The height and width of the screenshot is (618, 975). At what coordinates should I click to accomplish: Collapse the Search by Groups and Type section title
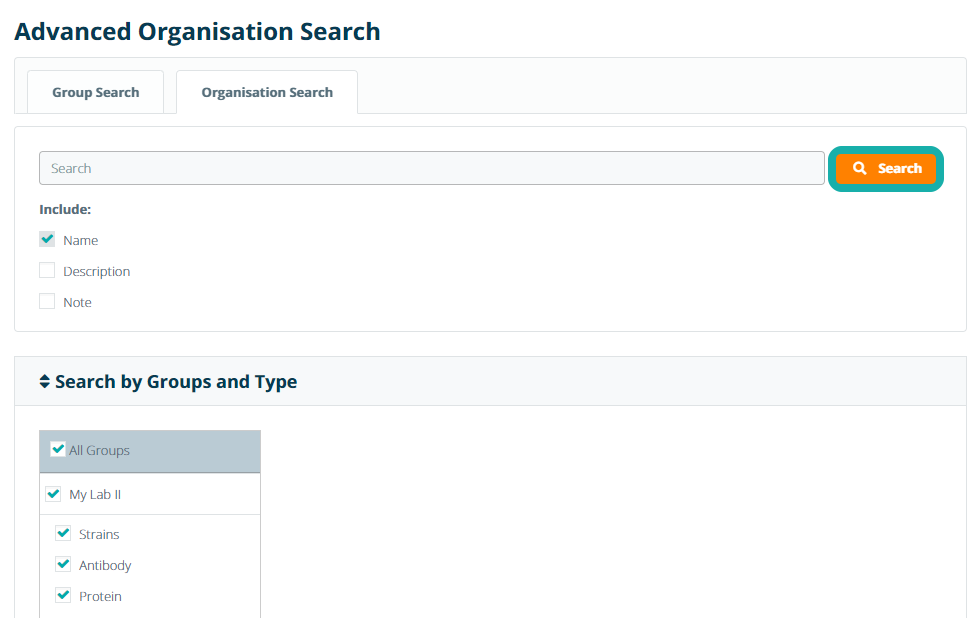pos(176,382)
